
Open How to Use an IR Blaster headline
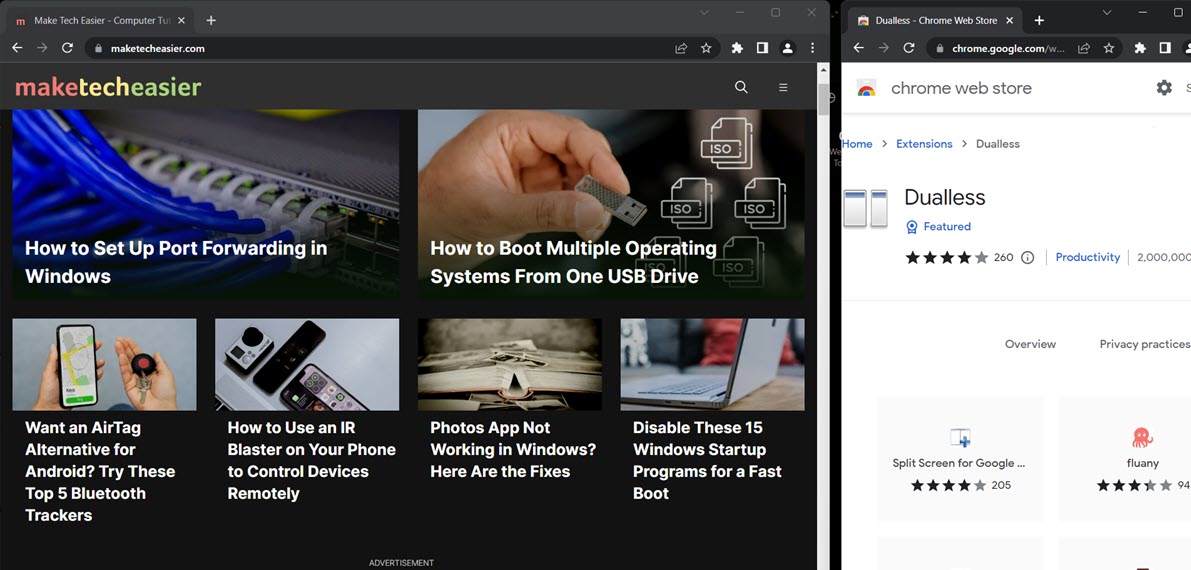[311, 461]
